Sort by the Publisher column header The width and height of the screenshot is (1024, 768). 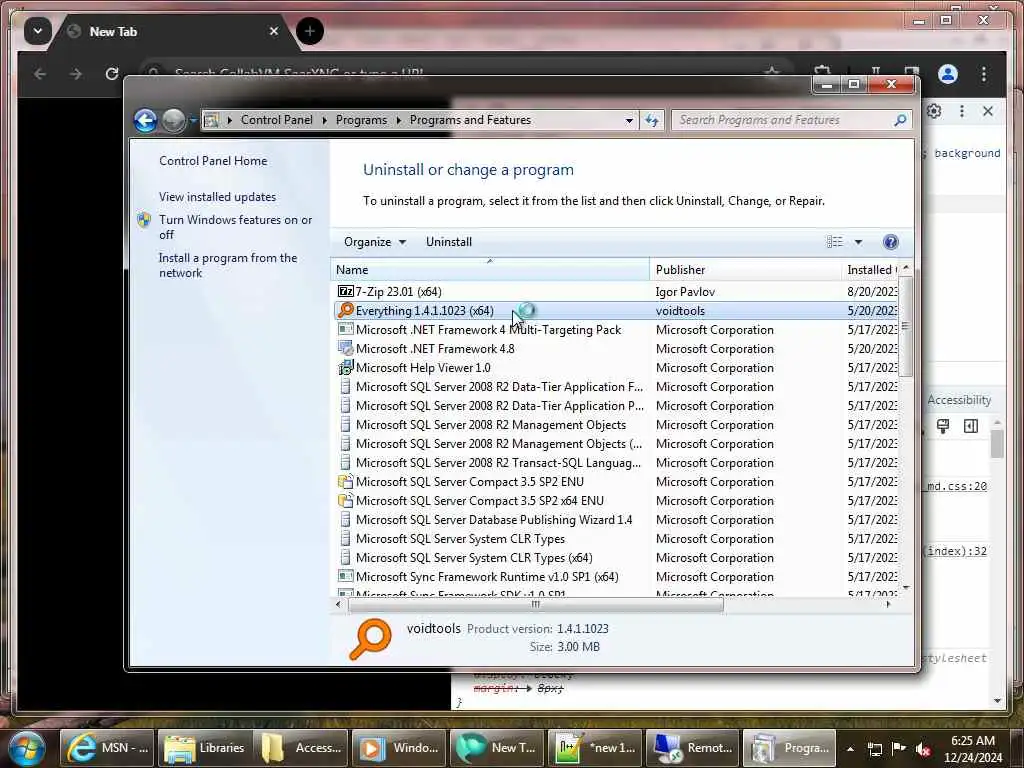[x=745, y=270]
